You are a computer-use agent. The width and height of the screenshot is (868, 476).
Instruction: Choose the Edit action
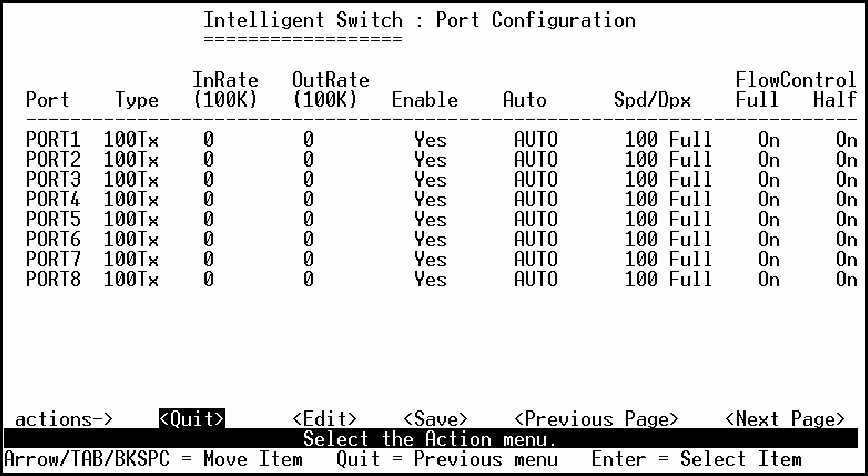point(325,419)
